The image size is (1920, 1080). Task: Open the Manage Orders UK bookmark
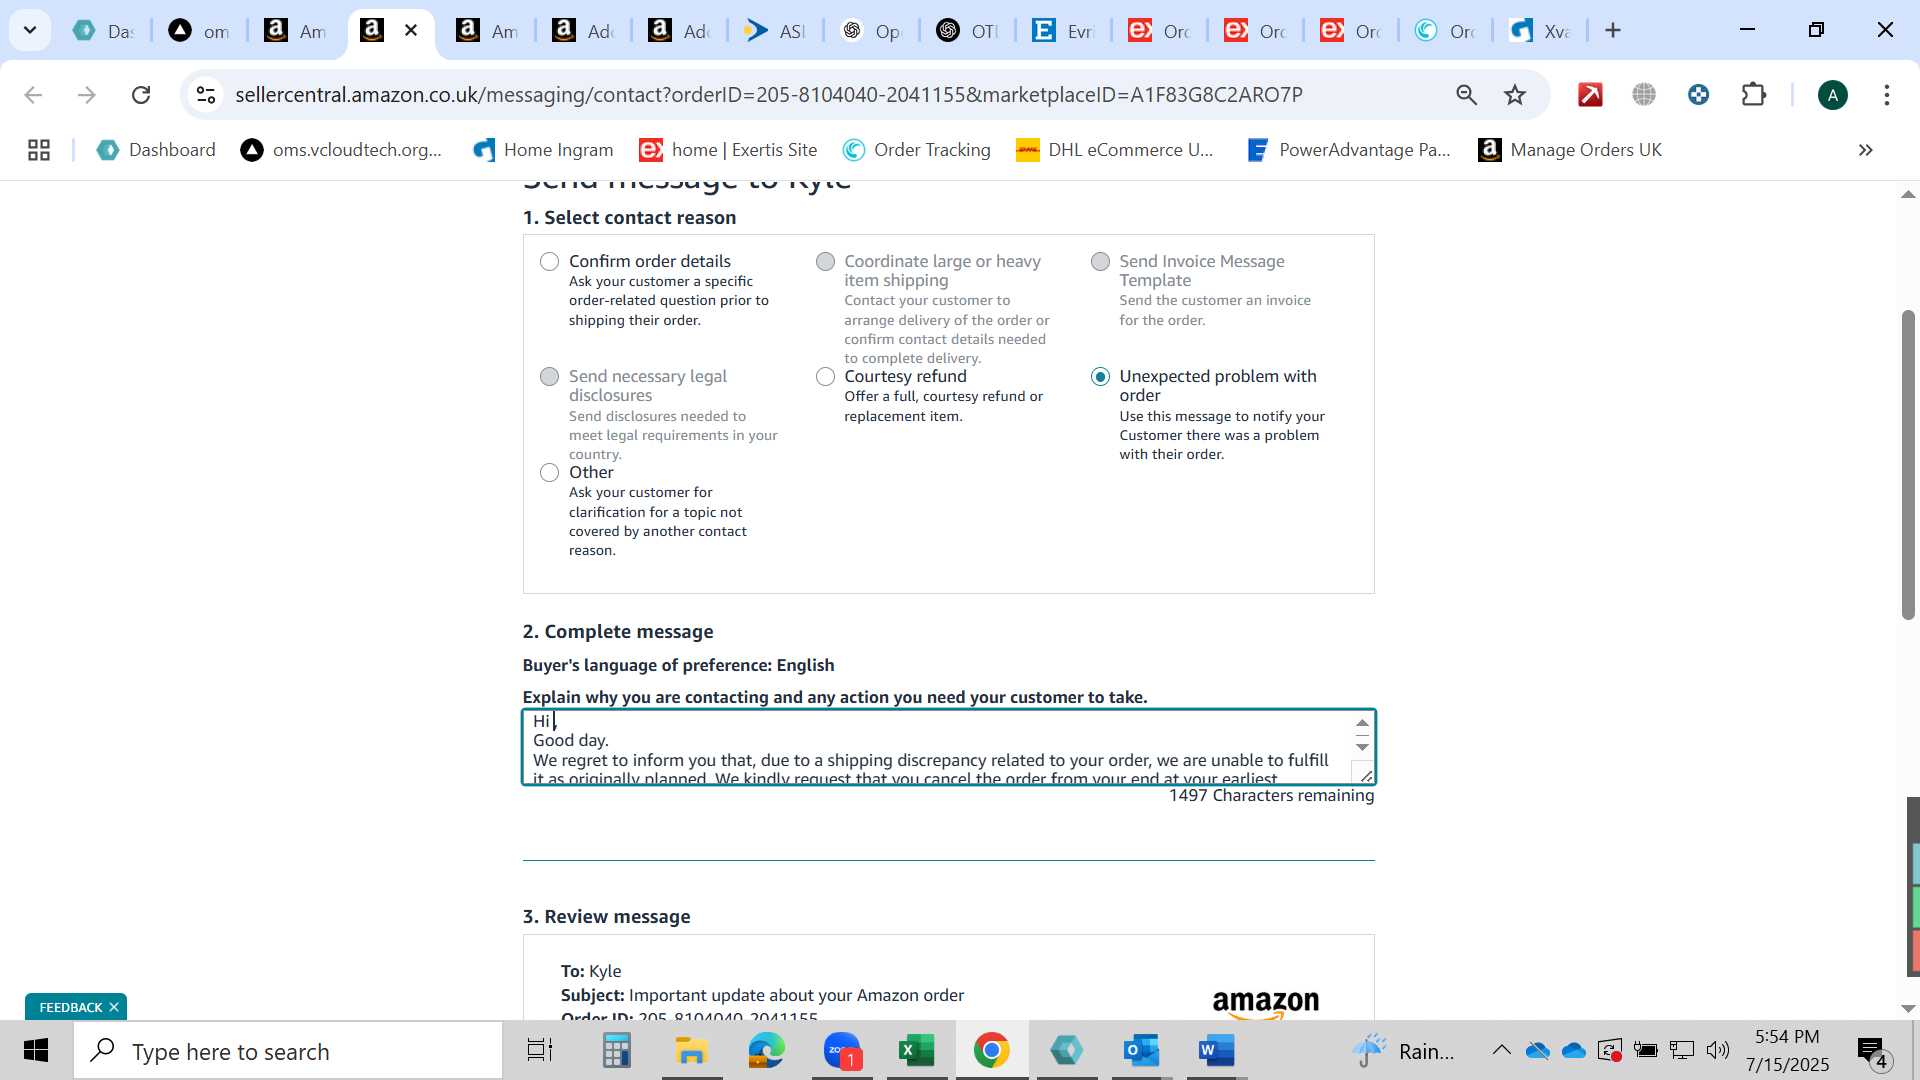coord(1570,150)
